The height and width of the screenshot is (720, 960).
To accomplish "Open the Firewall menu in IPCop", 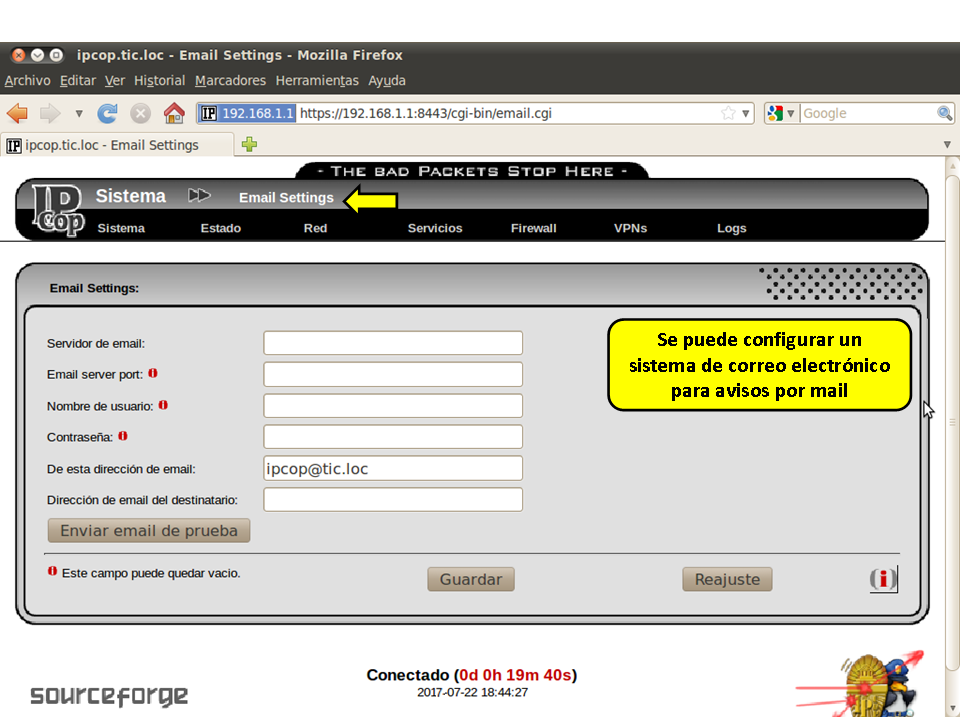I will 533,228.
